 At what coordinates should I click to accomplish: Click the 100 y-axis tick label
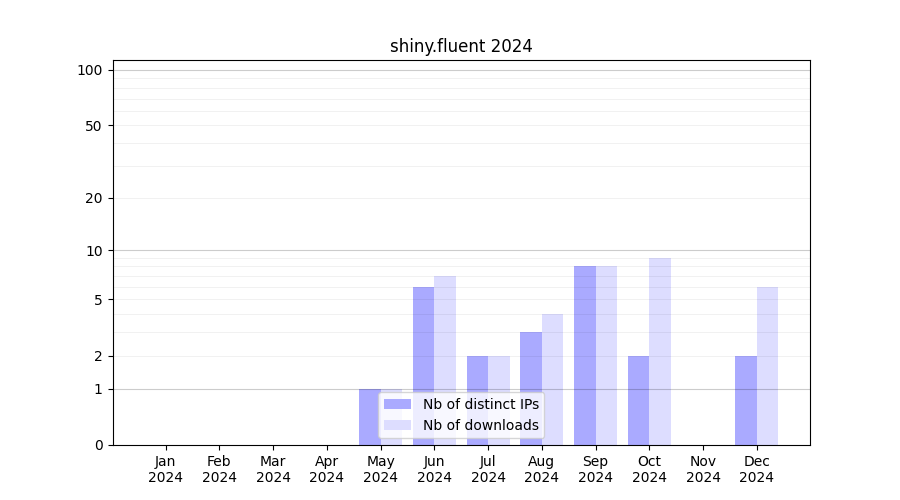[90, 70]
